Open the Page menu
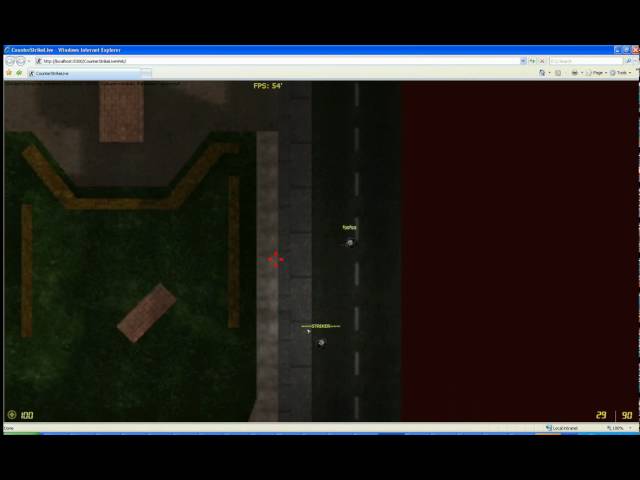 (597, 73)
